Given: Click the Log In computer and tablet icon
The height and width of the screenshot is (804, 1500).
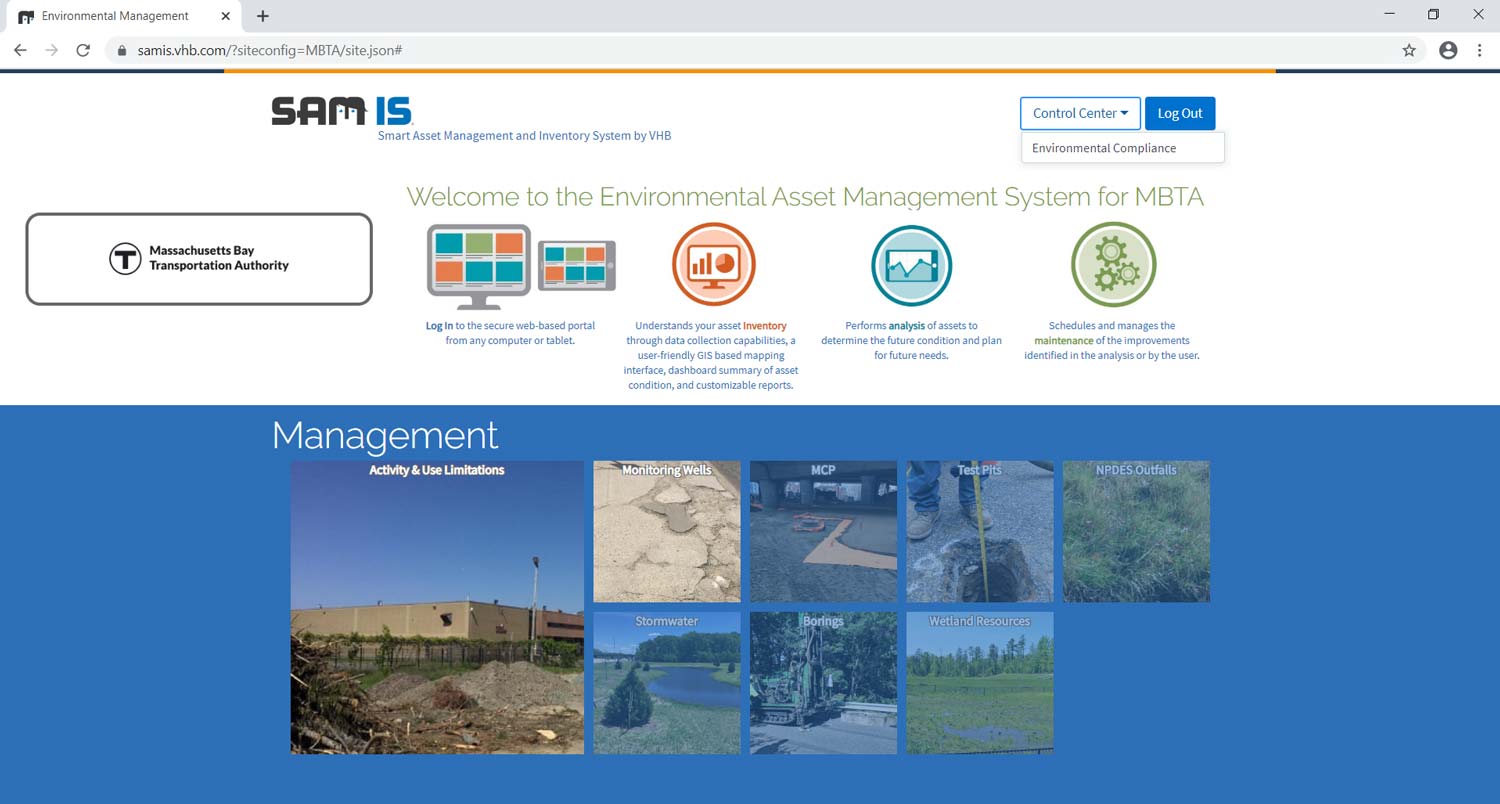Looking at the screenshot, I should 521,266.
